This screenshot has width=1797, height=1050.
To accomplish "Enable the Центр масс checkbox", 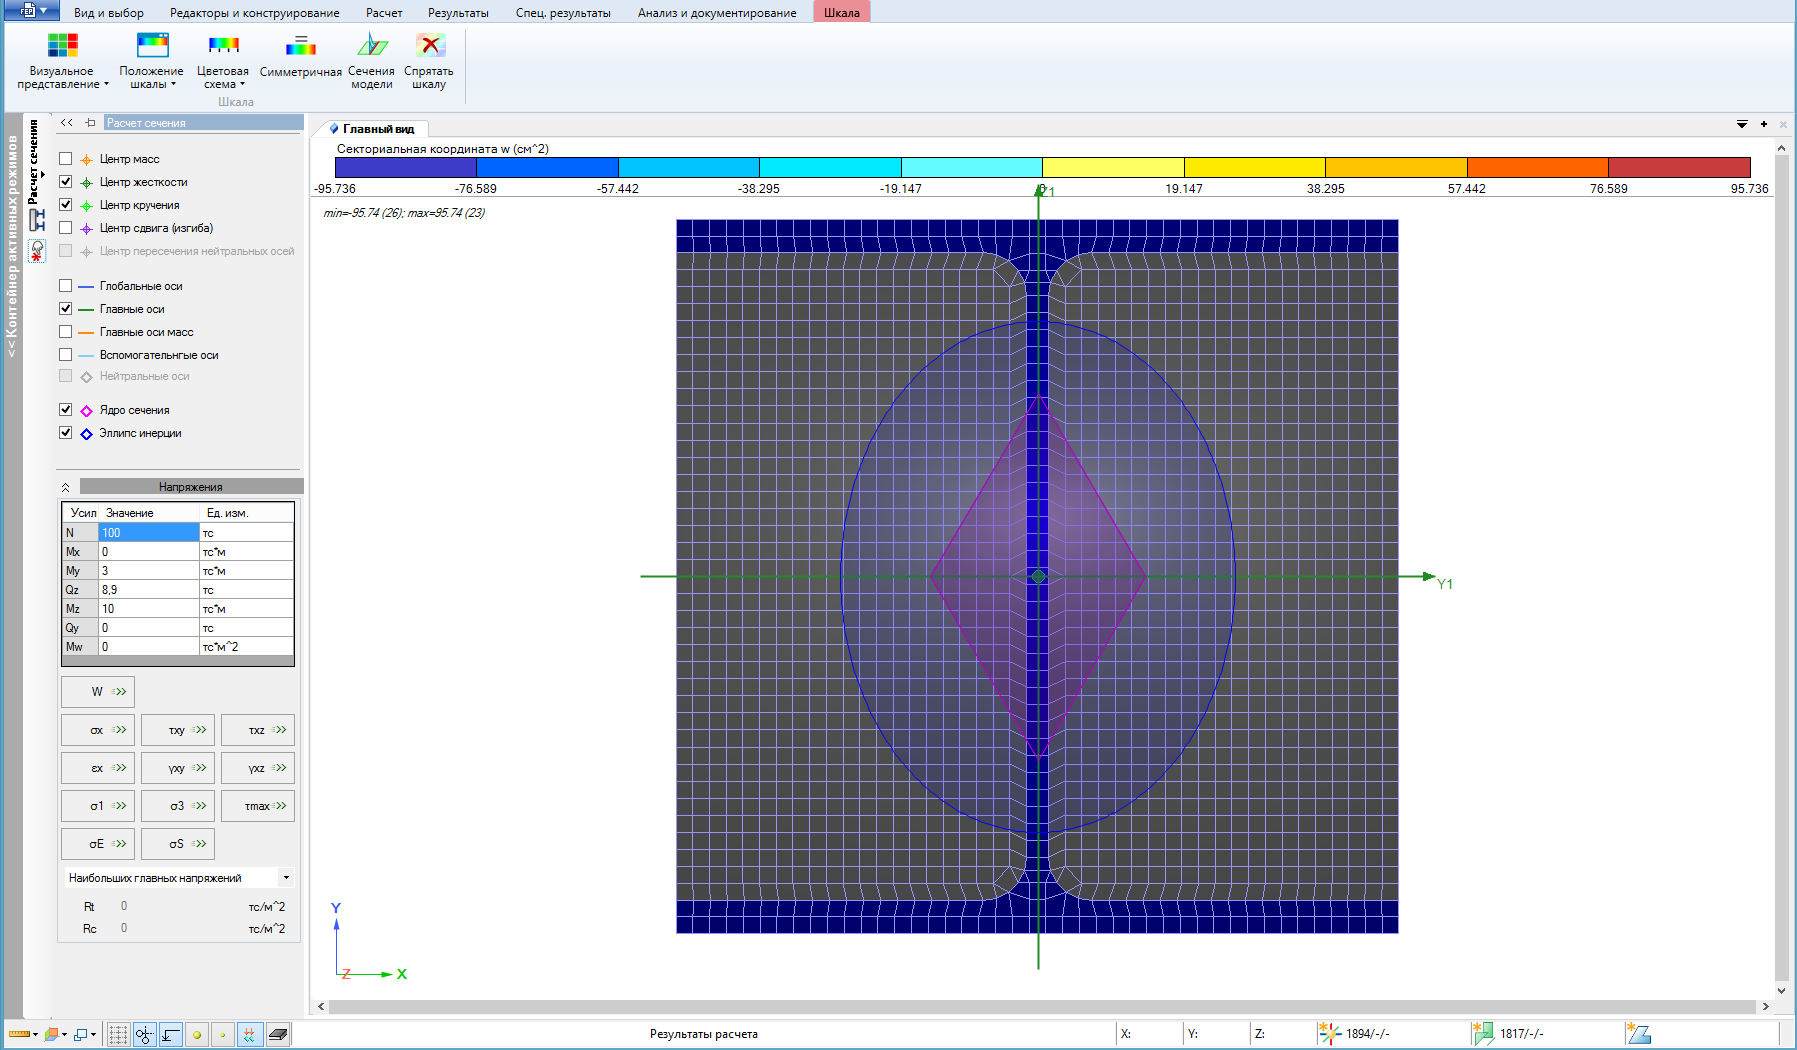I will click(x=66, y=159).
